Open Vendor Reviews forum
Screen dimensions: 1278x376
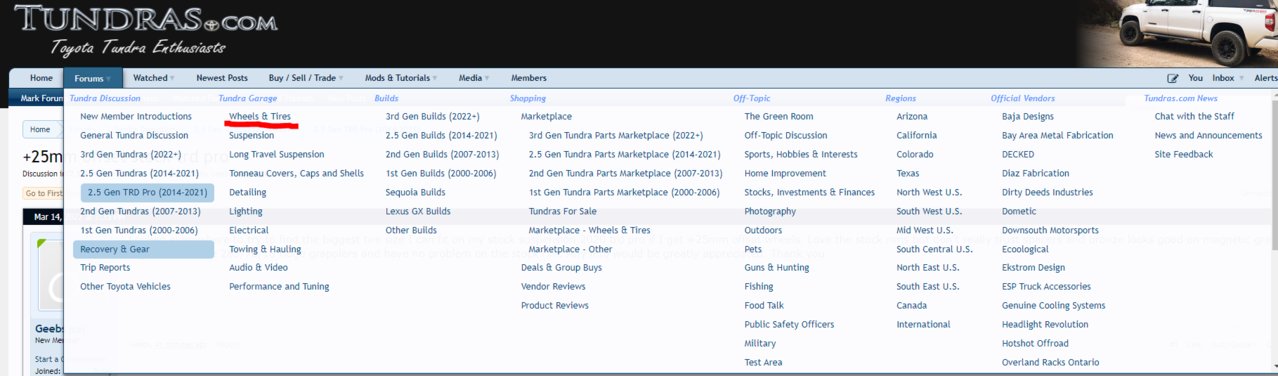pos(553,286)
